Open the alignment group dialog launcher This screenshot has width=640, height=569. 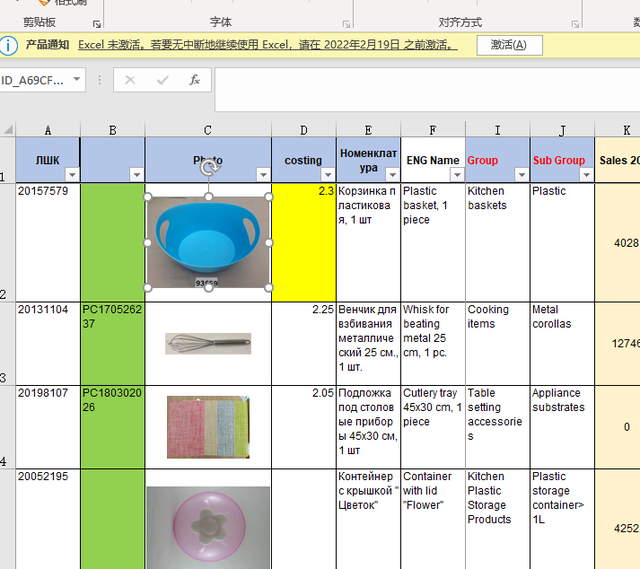tap(575, 24)
